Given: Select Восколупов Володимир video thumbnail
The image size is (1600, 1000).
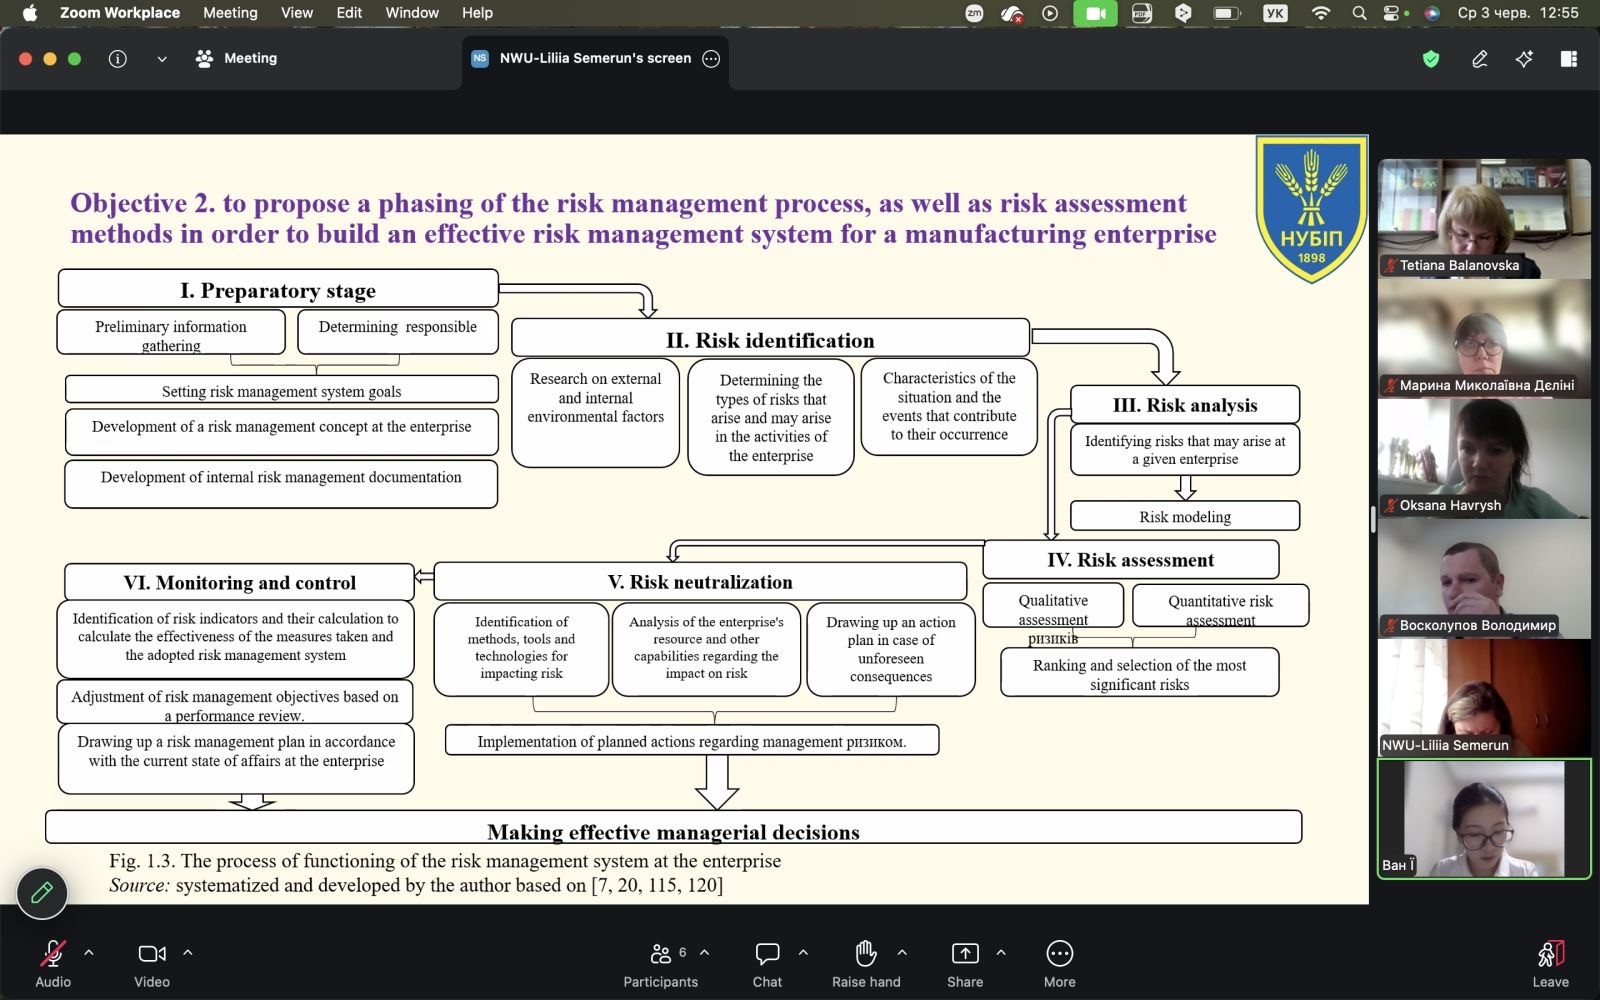Looking at the screenshot, I should [1484, 578].
